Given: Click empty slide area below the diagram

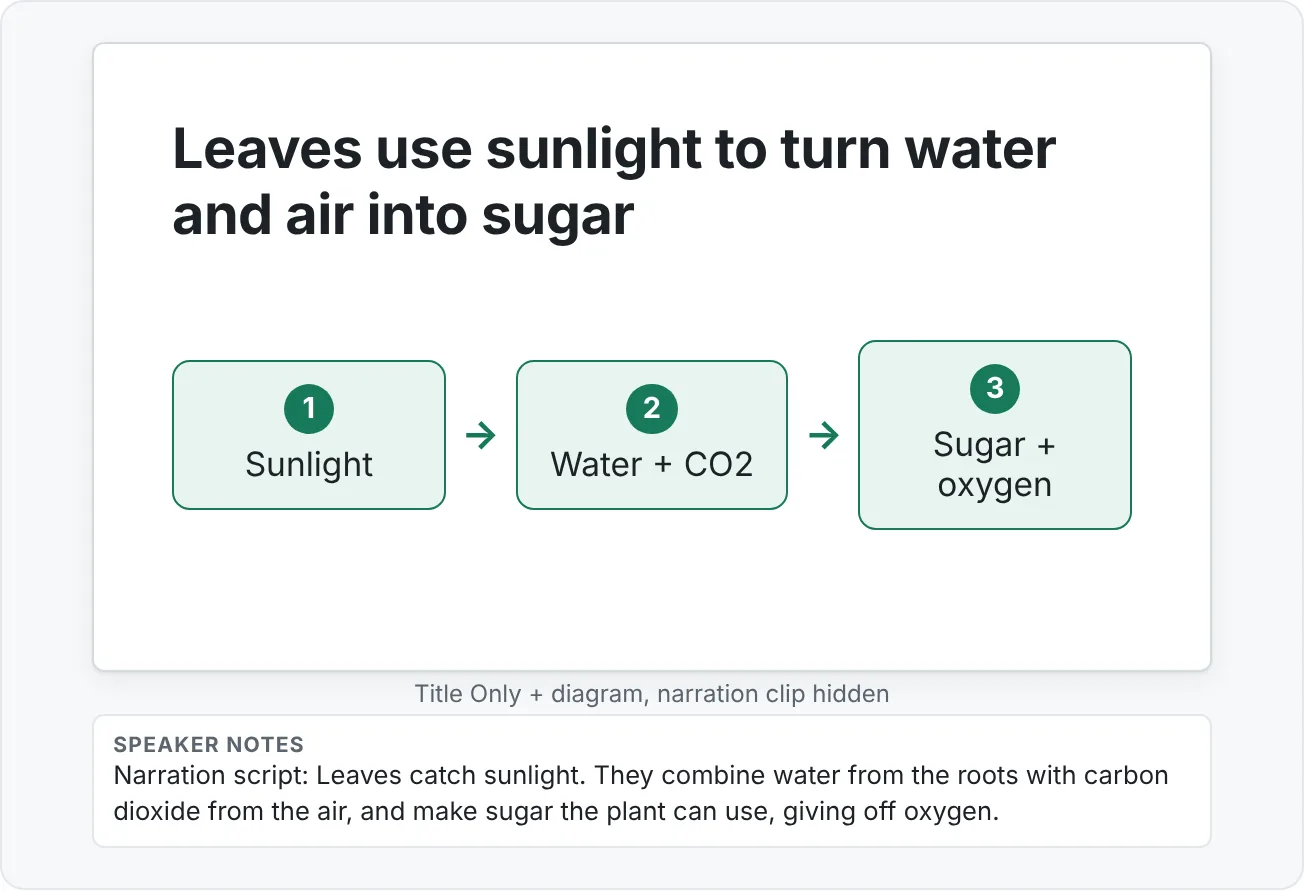Looking at the screenshot, I should (x=652, y=600).
